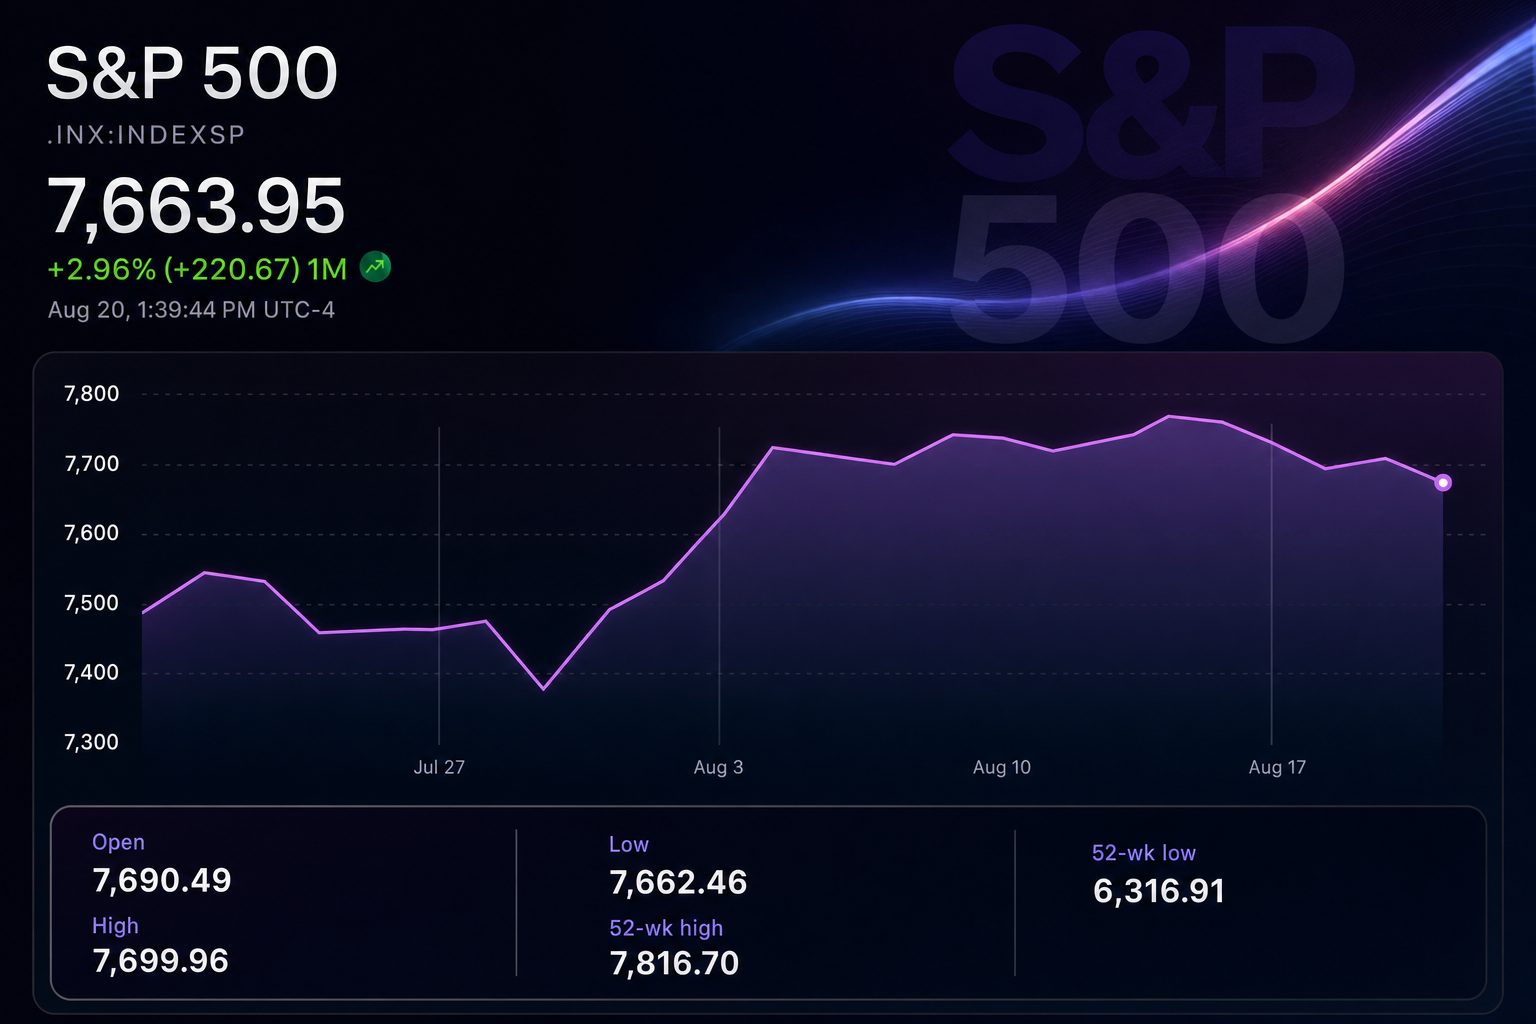The image size is (1536, 1024).
Task: Select the chart's current price endpoint marker
Action: [1442, 483]
